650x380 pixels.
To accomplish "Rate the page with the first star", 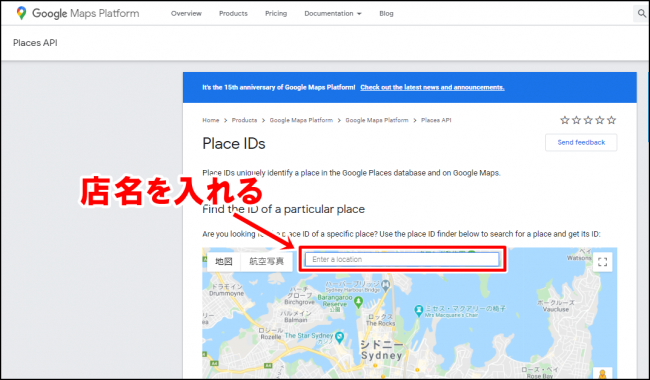I will (565, 120).
